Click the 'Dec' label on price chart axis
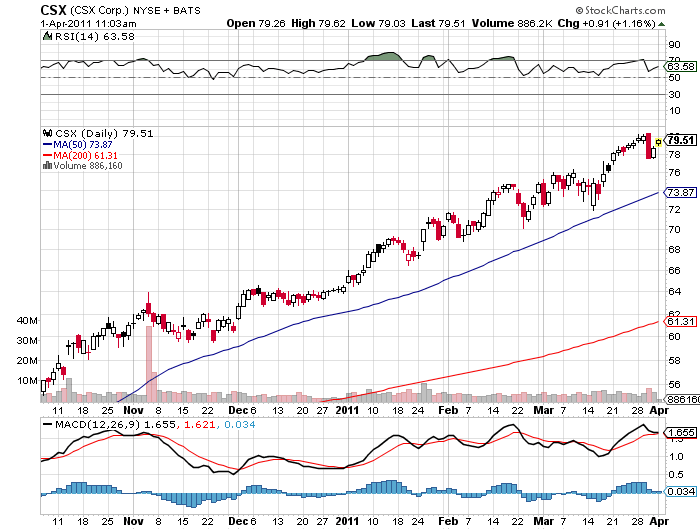700x530 pixels. (x=238, y=410)
